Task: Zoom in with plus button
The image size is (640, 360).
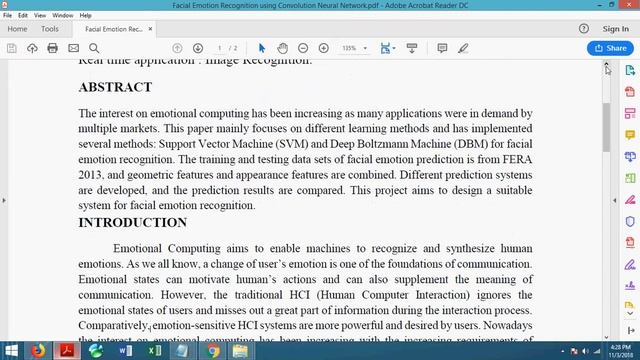Action: point(324,48)
